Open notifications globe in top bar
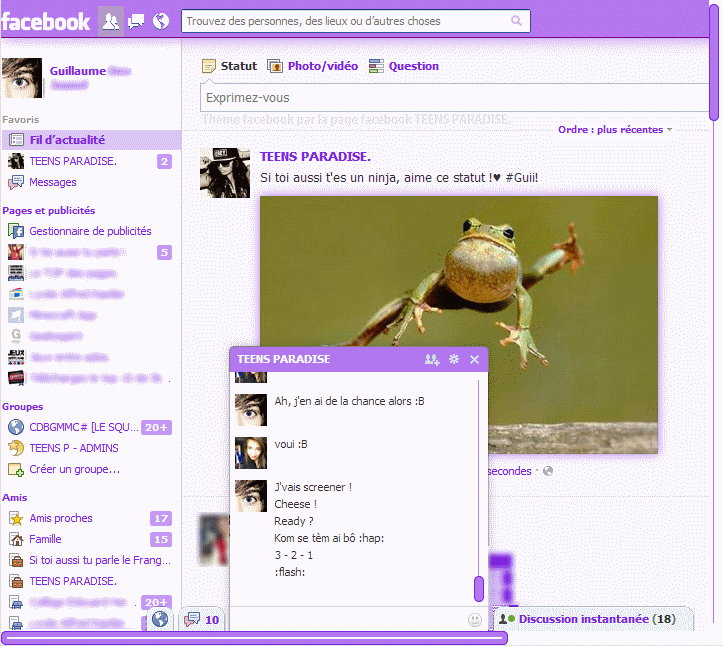 161,21
